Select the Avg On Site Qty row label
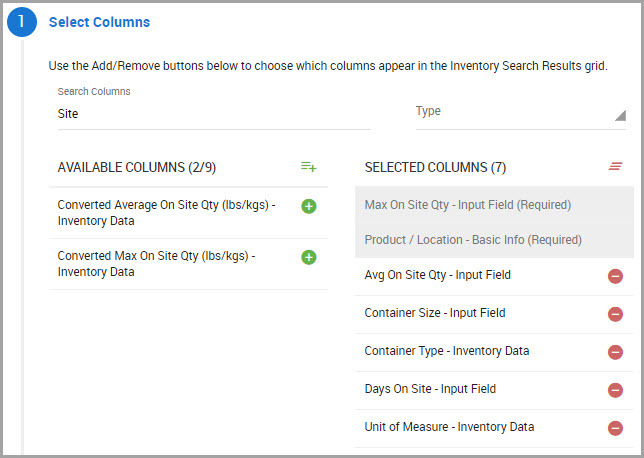Viewport: 644px width, 458px height. (x=438, y=275)
